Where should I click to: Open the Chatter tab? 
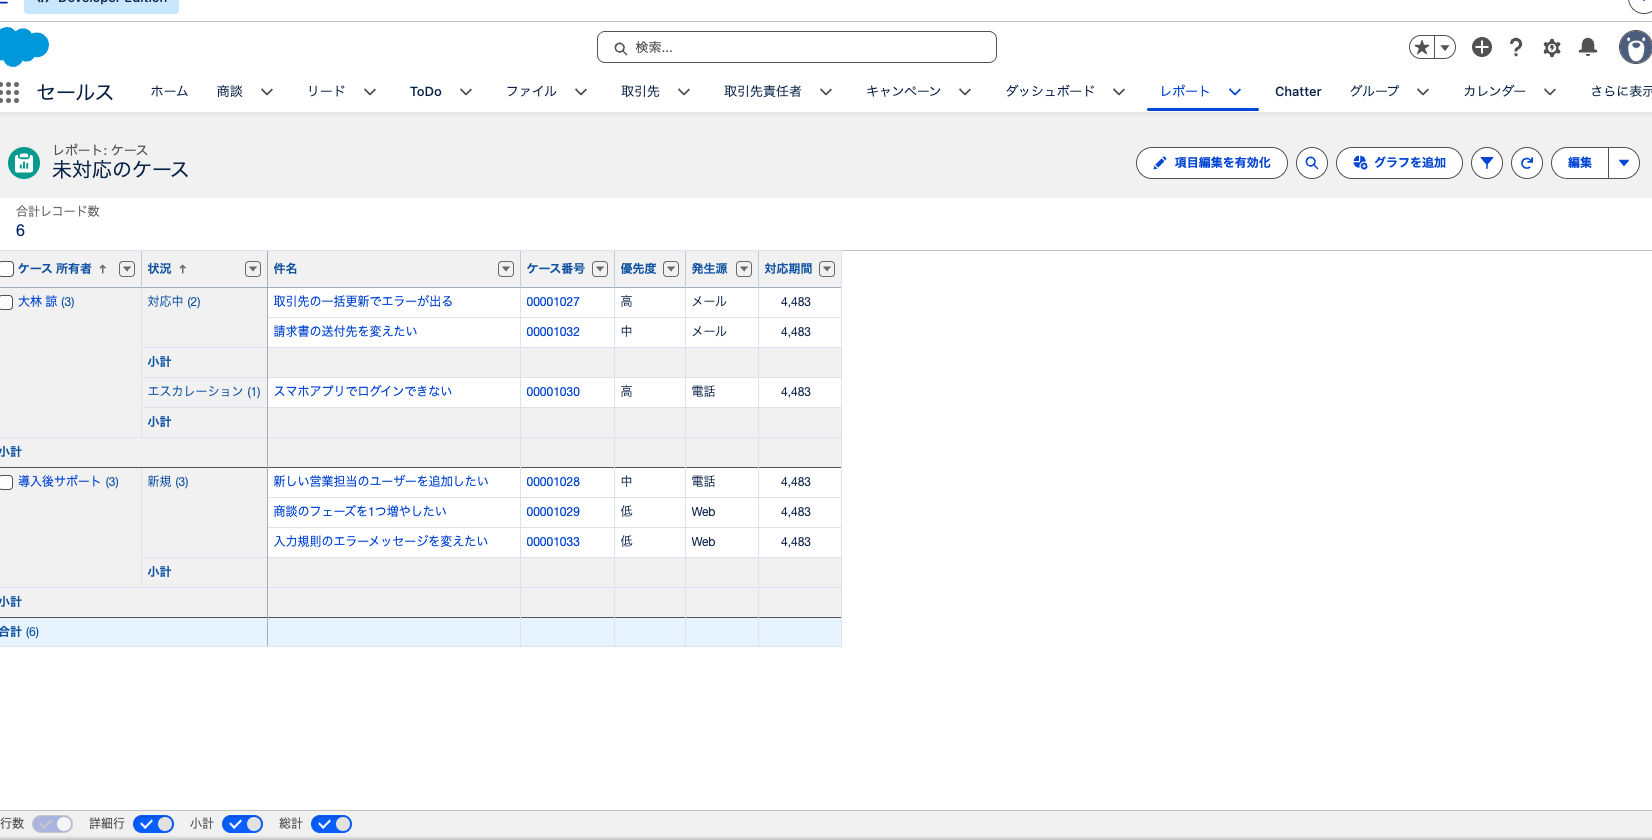pyautogui.click(x=1298, y=91)
